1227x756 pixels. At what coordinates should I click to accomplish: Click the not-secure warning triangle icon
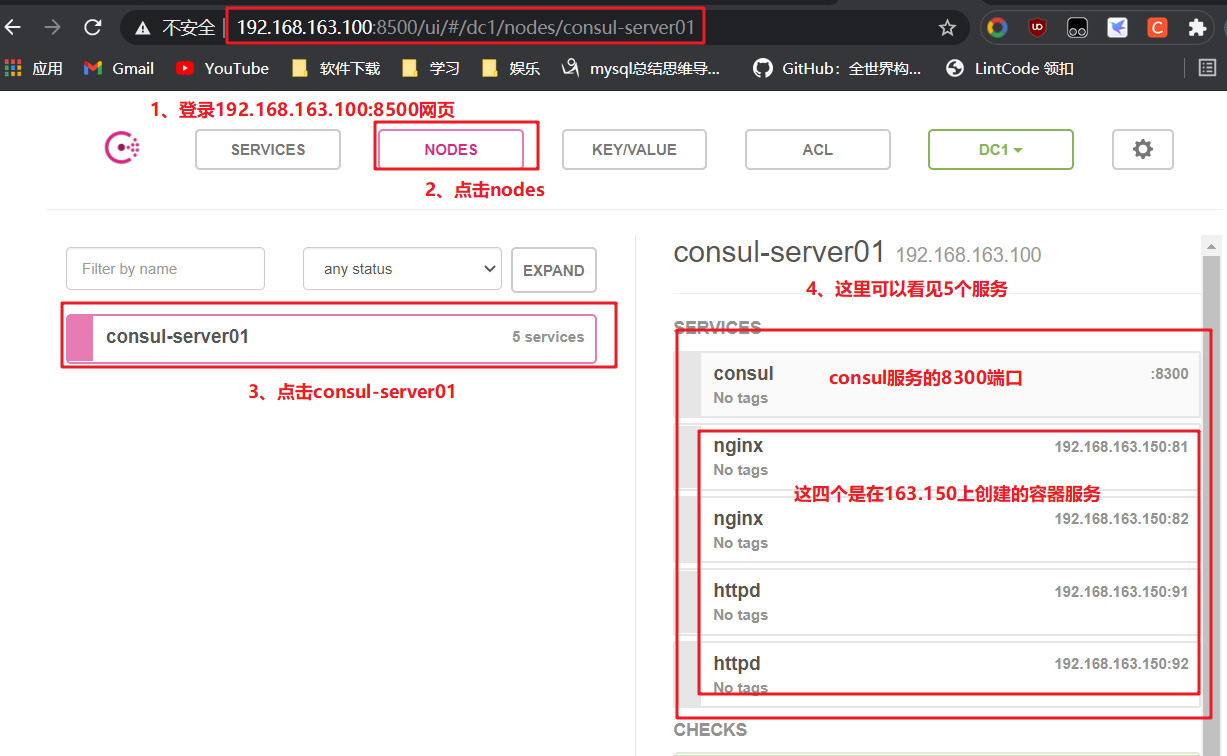click(x=143, y=28)
